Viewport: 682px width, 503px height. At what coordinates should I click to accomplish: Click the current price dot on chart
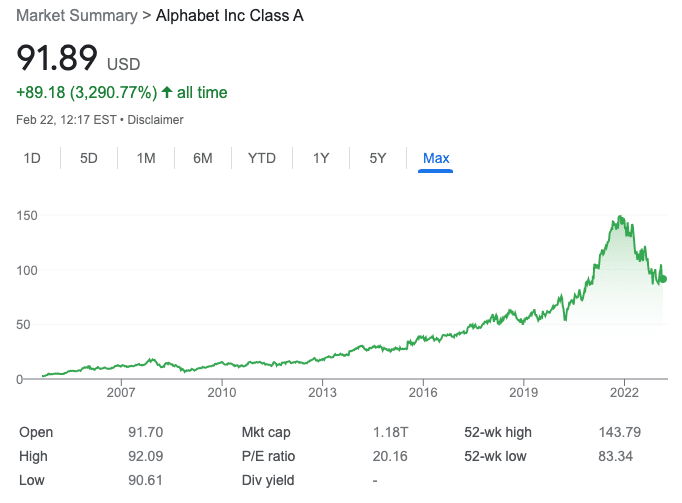point(663,279)
